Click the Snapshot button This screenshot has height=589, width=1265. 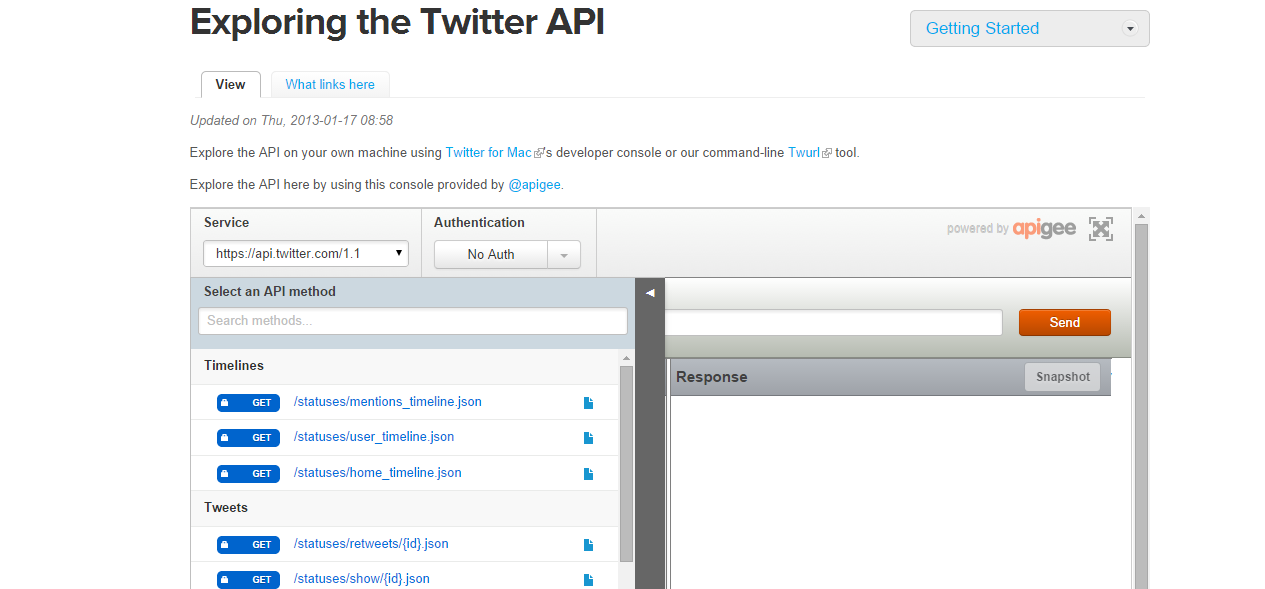coord(1063,377)
